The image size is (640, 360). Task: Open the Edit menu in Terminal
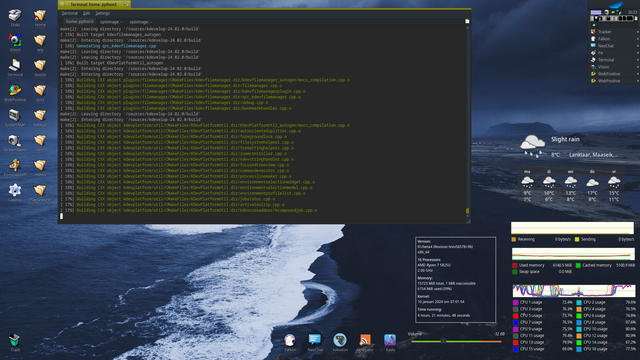[x=86, y=13]
